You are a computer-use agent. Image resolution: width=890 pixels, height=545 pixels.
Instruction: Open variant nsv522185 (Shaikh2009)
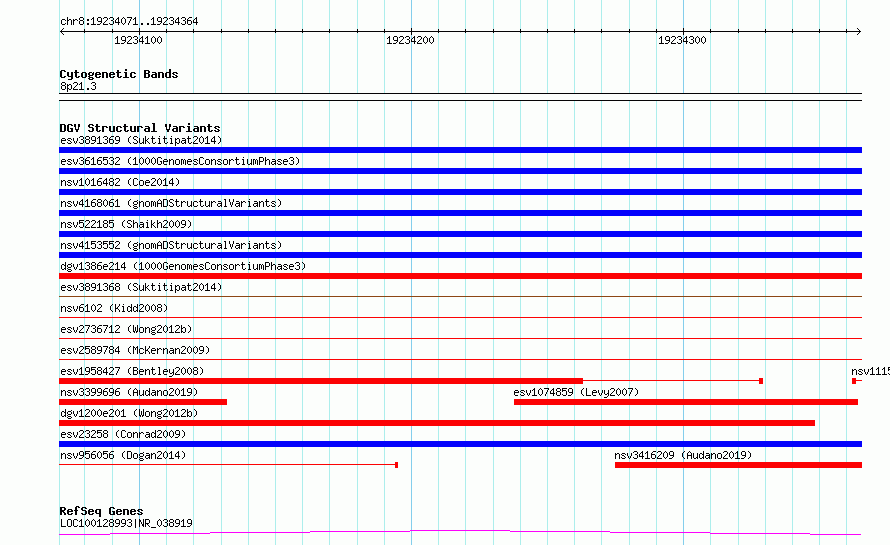click(x=126, y=224)
